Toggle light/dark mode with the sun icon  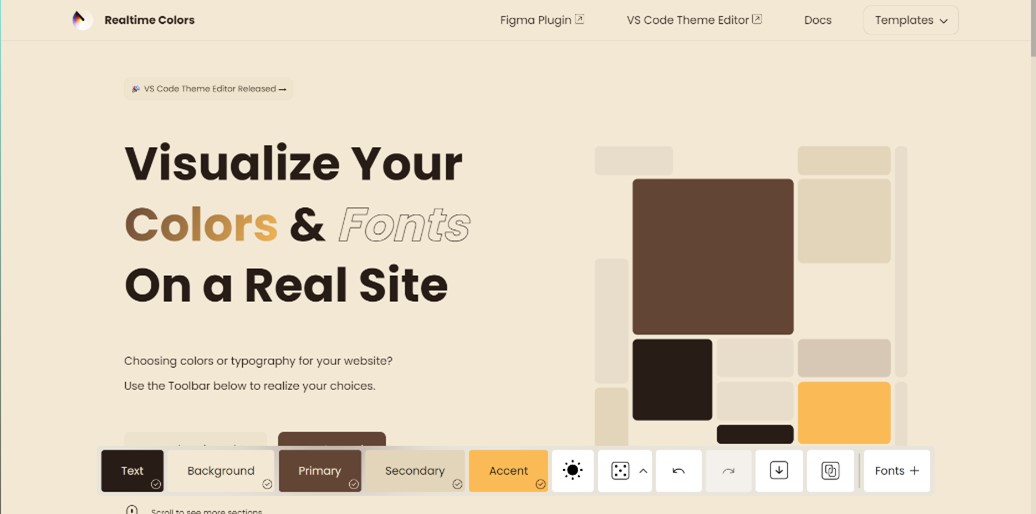pyautogui.click(x=573, y=471)
